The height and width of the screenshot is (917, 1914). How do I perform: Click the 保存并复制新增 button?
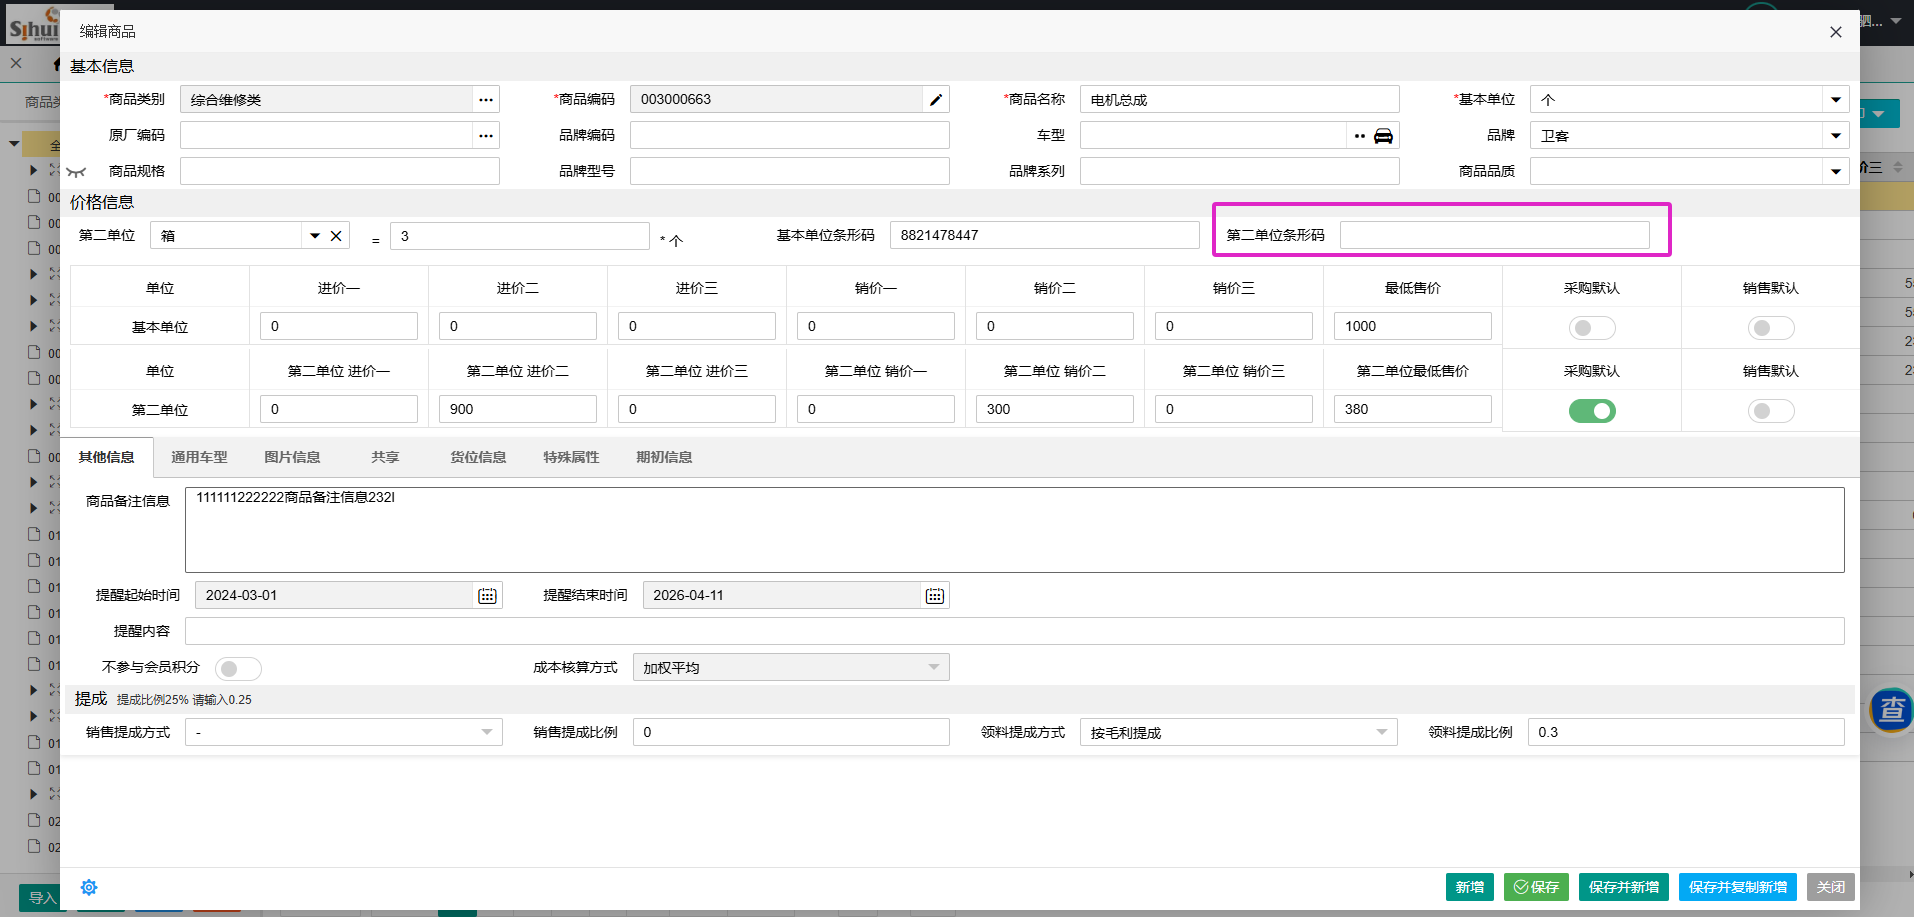tap(1737, 887)
